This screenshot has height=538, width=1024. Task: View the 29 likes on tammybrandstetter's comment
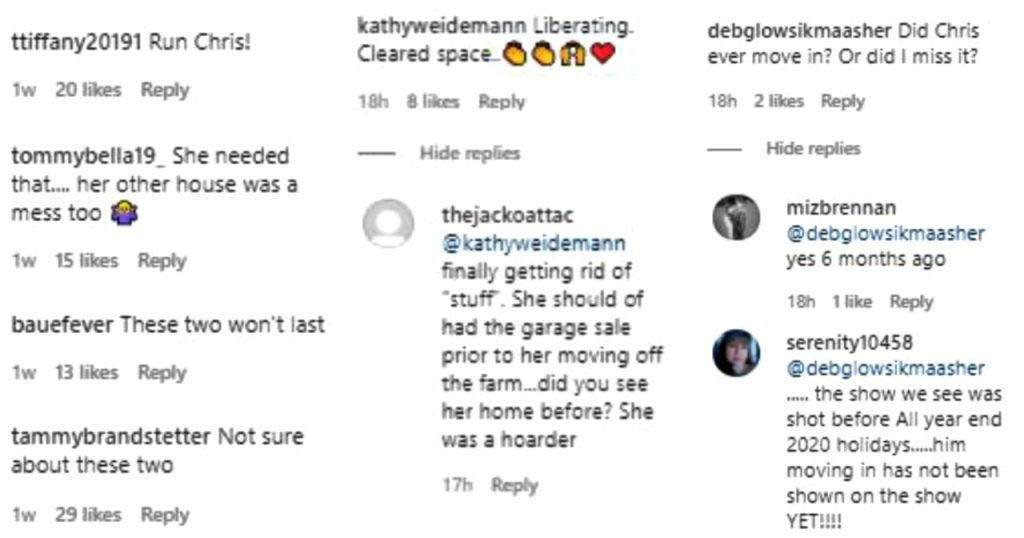(x=88, y=515)
